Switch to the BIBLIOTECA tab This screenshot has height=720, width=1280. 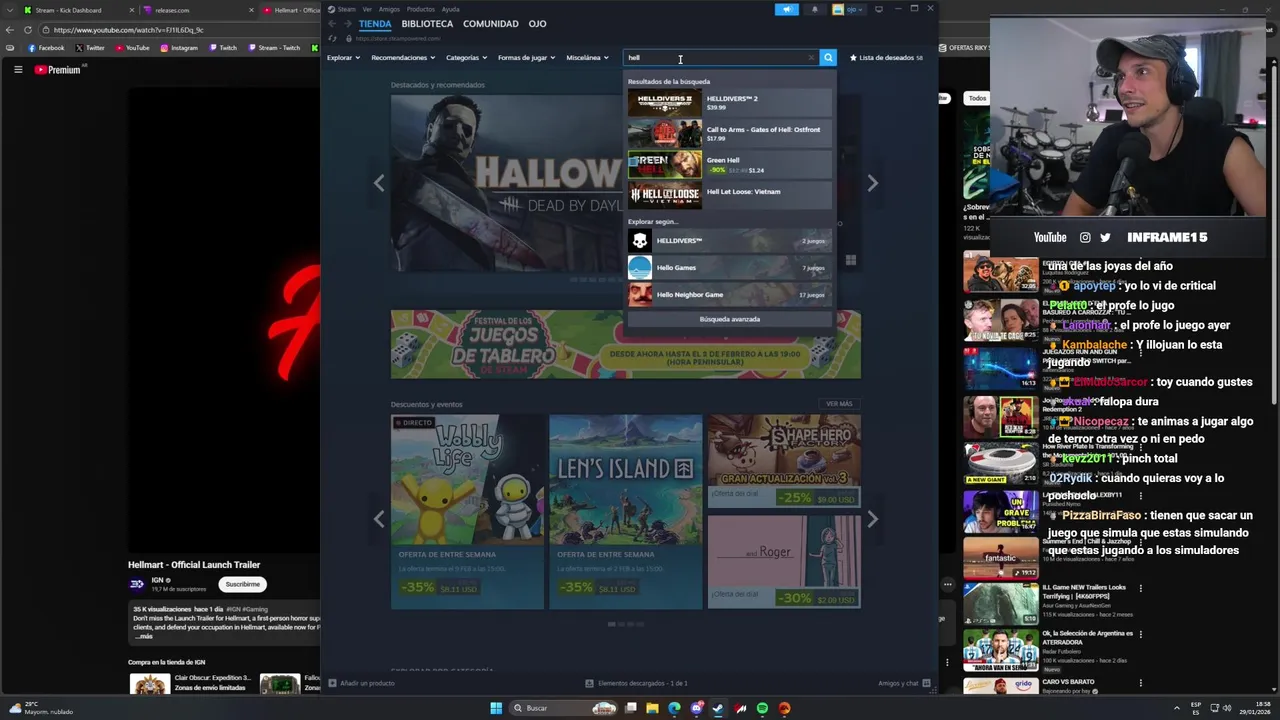427,24
